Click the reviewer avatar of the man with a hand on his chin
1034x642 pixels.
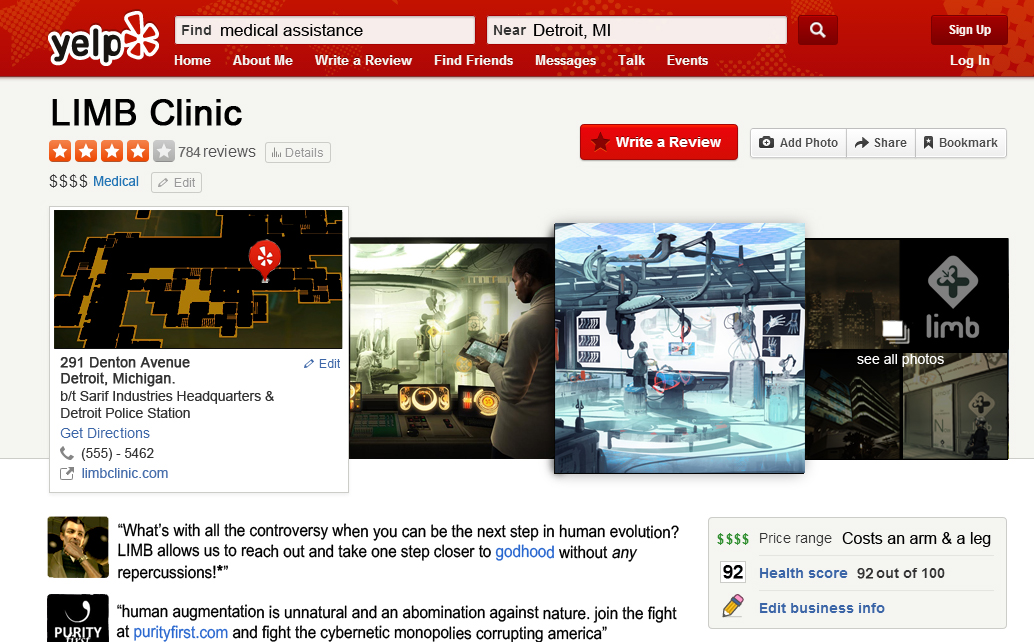78,547
